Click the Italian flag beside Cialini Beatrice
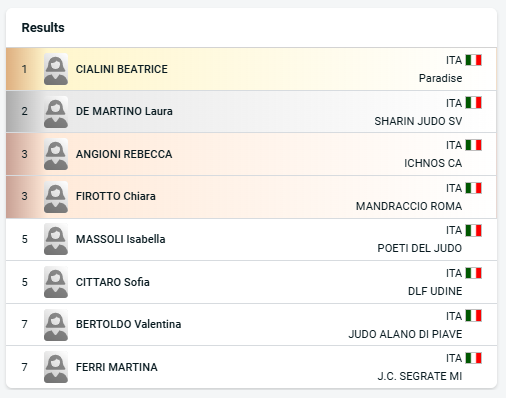This screenshot has height=398, width=506. pos(473,60)
